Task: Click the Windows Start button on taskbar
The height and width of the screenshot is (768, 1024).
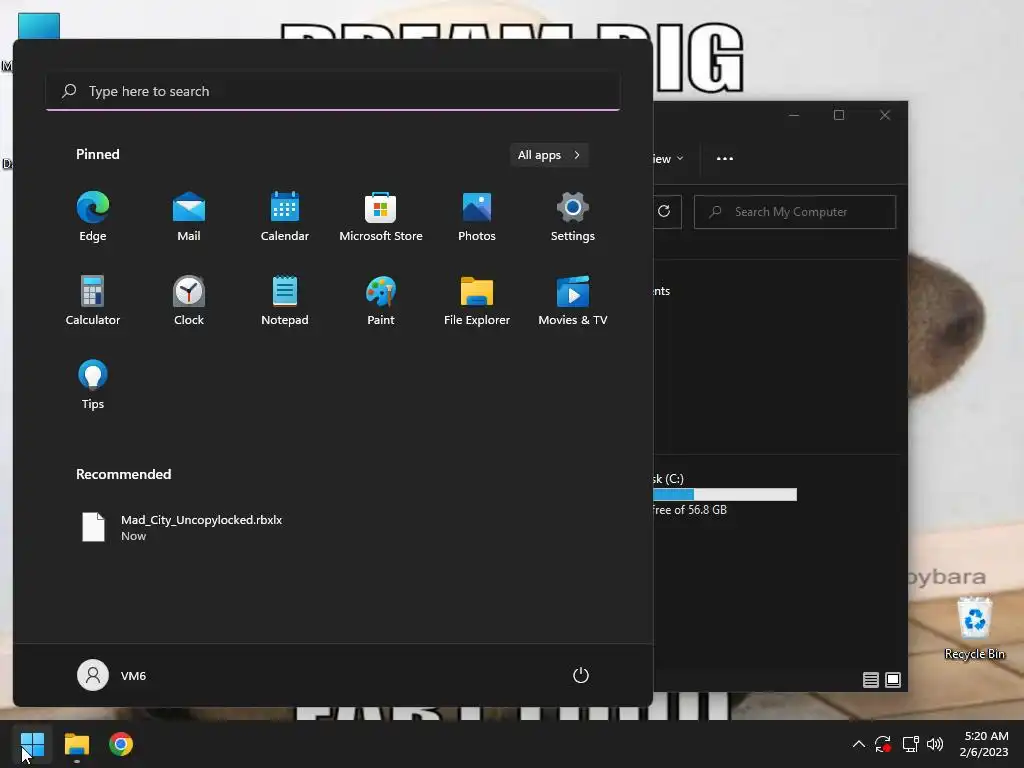Action: tap(33, 744)
